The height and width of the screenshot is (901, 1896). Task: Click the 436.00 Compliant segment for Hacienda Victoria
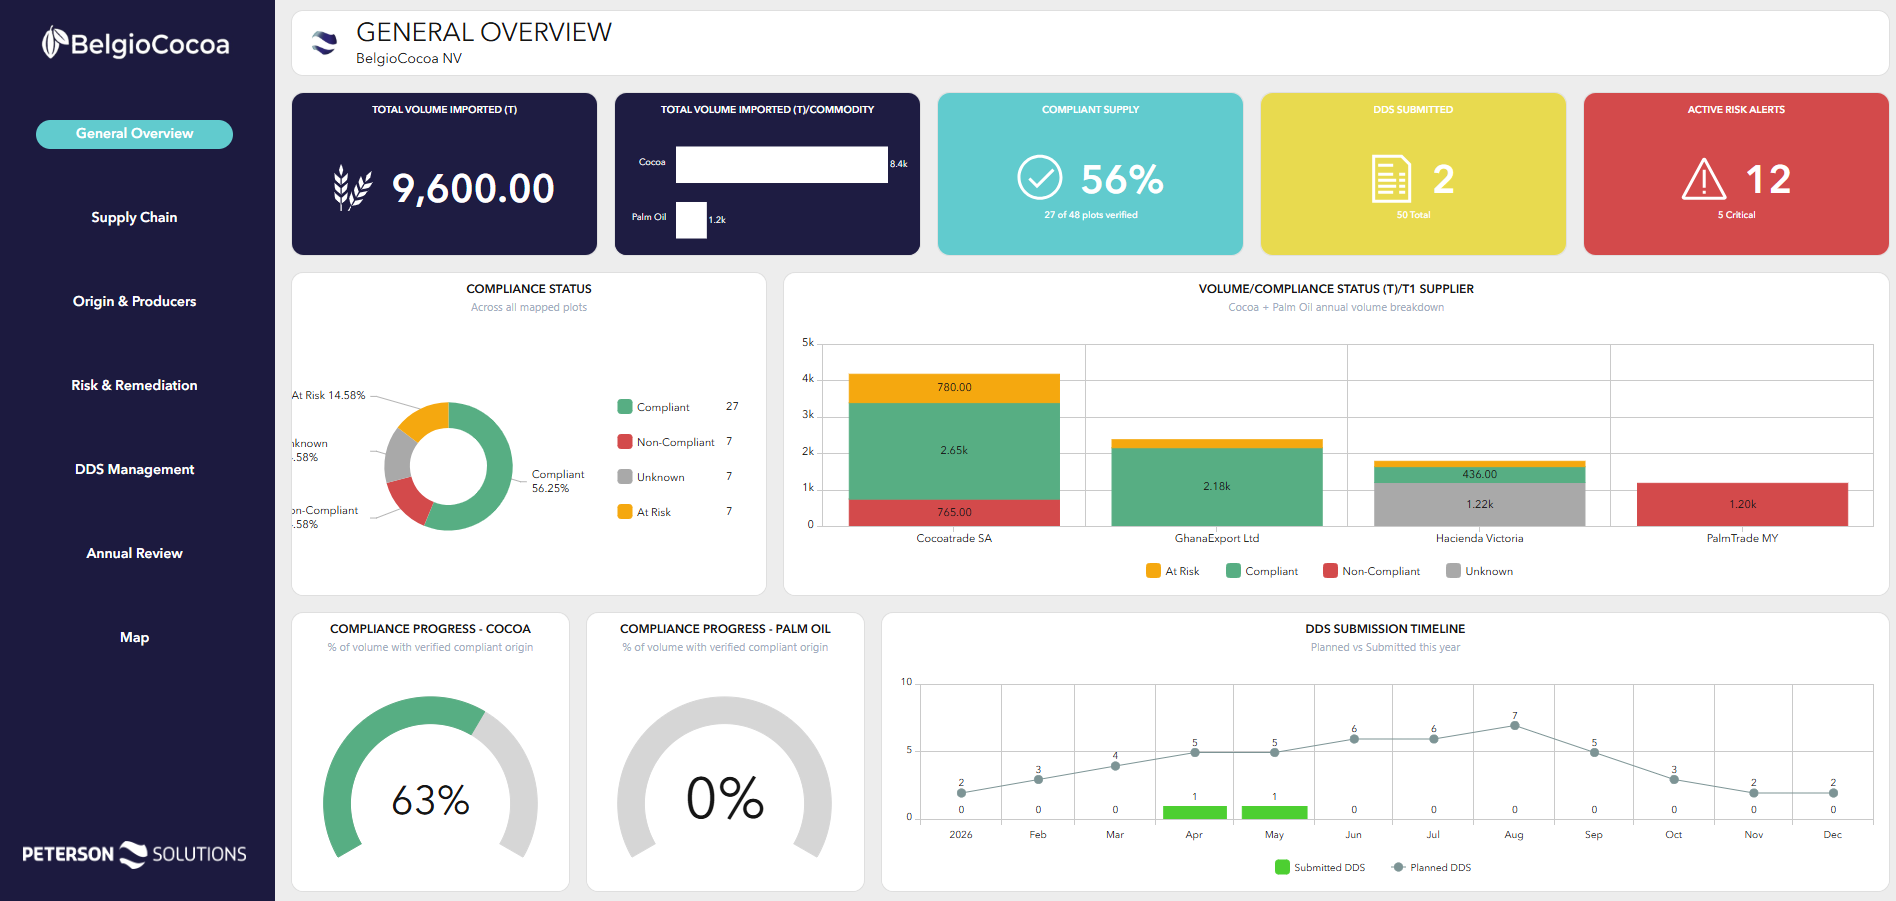pyautogui.click(x=1480, y=475)
